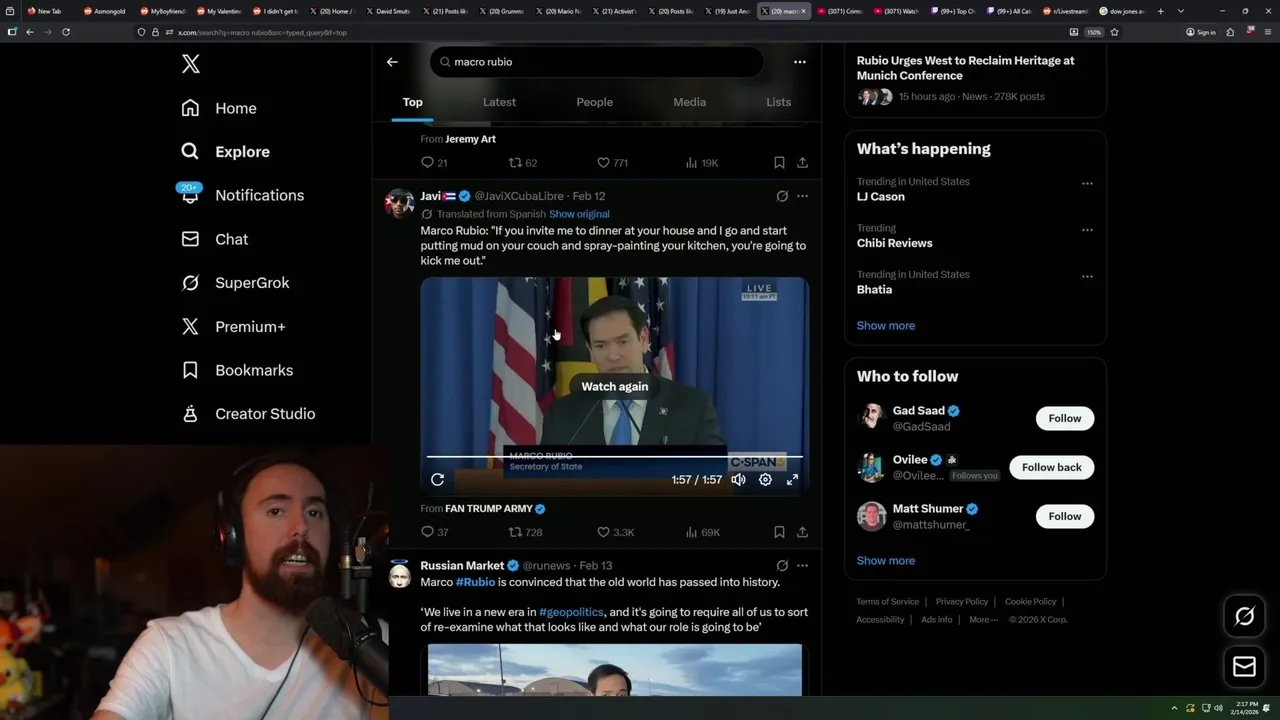Open the Grok icon on Javi's post
The image size is (1280, 720).
tap(782, 196)
